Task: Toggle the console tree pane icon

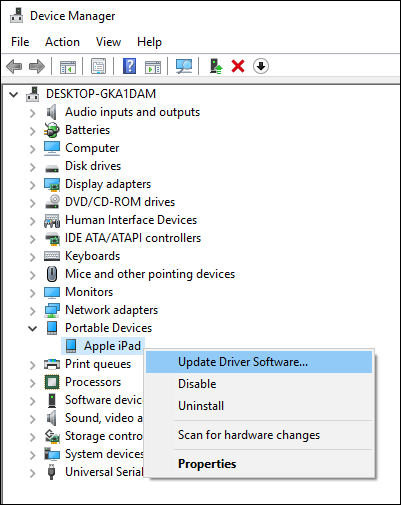Action: tap(68, 67)
